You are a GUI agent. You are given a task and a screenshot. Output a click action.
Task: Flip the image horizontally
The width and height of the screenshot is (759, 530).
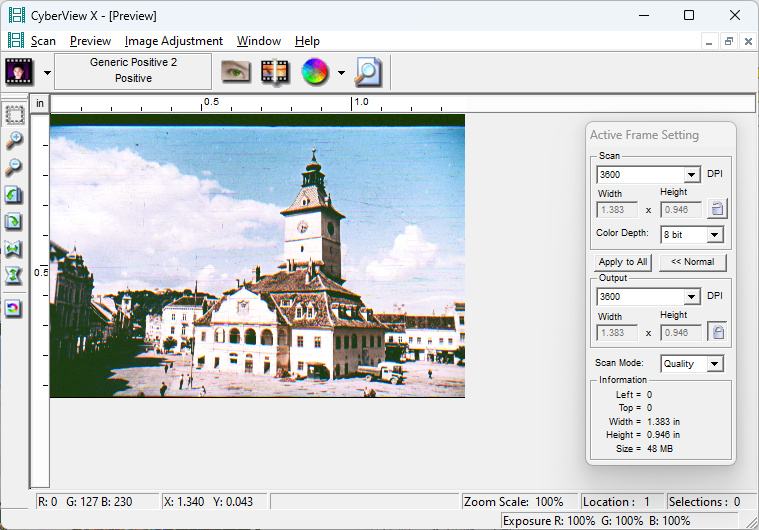(x=14, y=249)
